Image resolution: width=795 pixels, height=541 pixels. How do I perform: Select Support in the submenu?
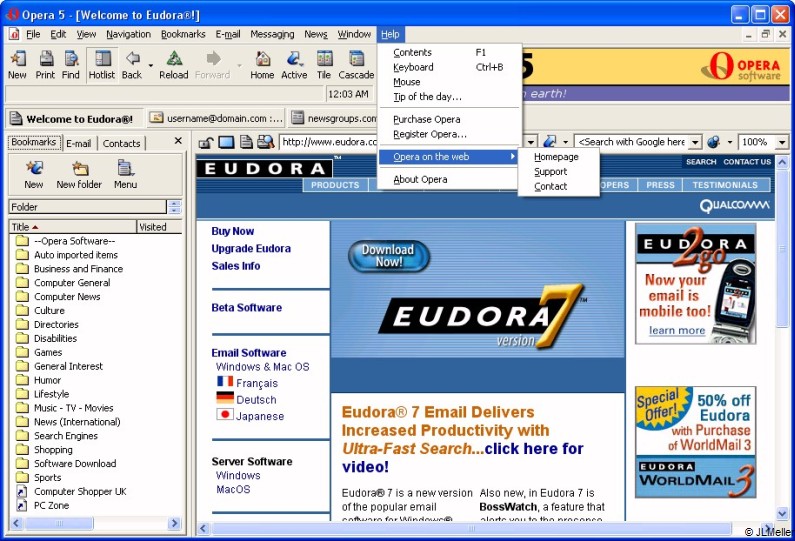559,172
